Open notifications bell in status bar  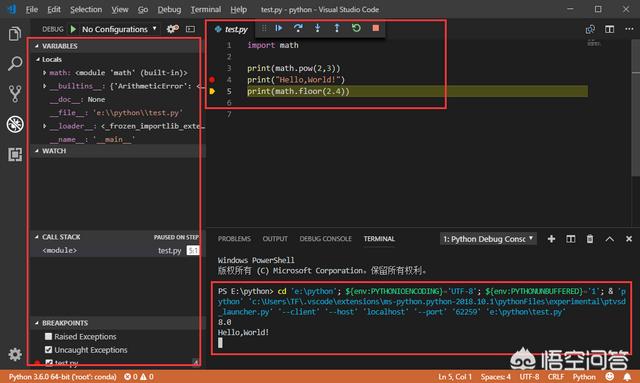coord(627,376)
